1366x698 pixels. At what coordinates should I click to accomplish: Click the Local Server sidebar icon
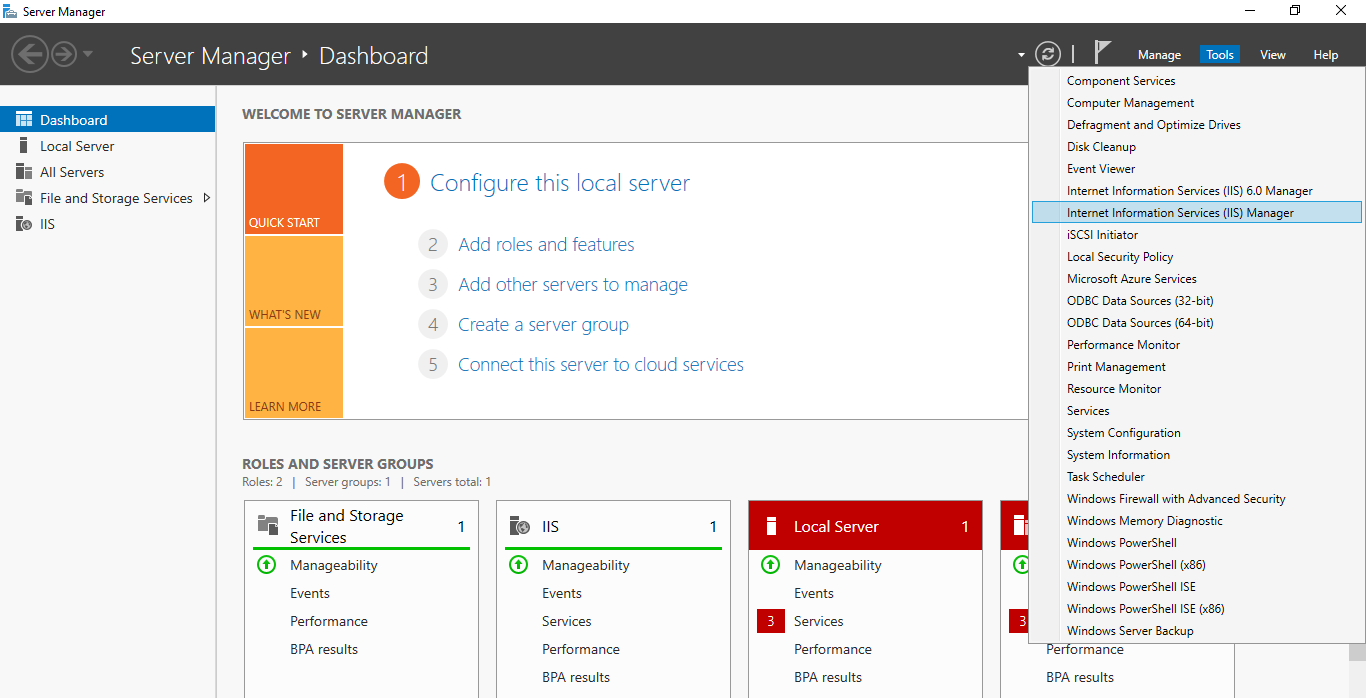point(24,146)
